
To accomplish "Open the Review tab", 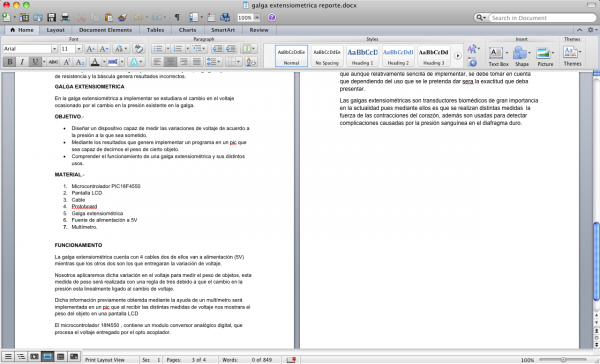I will (x=259, y=30).
